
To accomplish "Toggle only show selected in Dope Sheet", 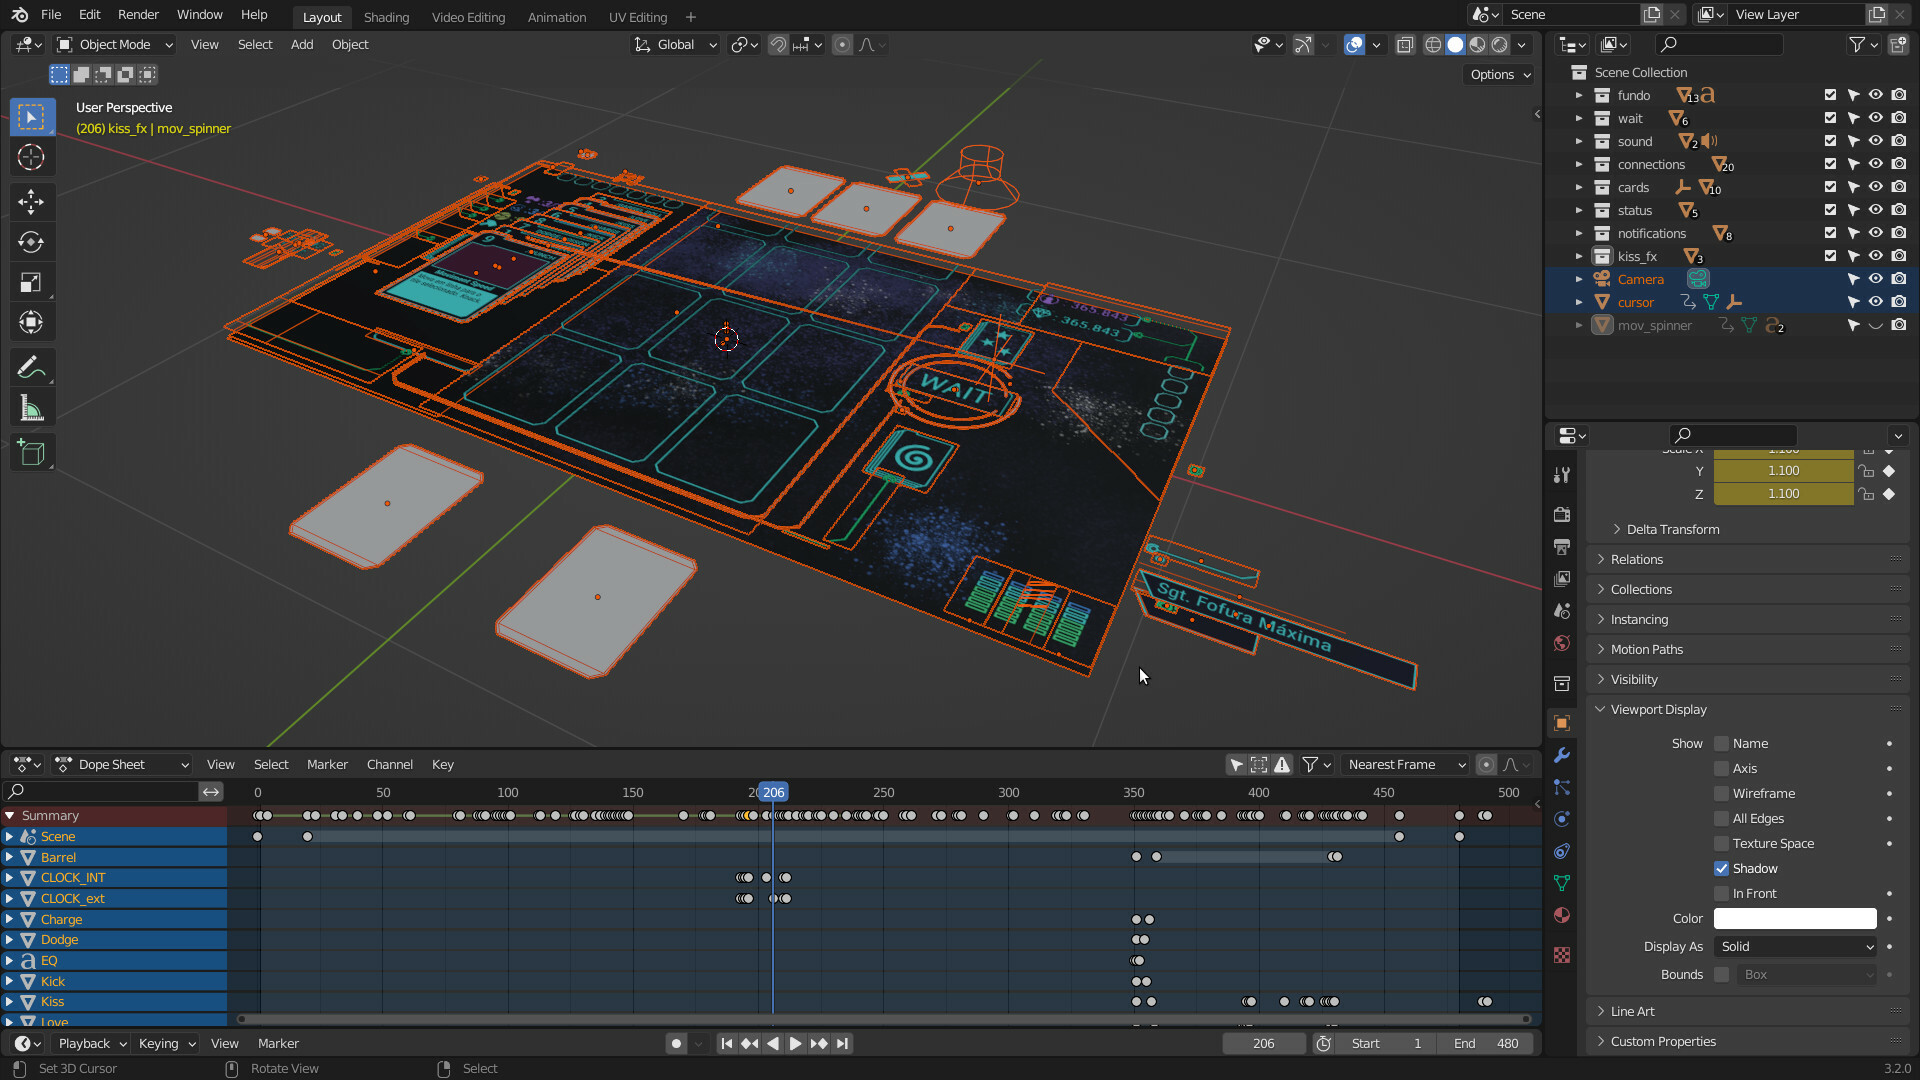I will pyautogui.click(x=1237, y=765).
